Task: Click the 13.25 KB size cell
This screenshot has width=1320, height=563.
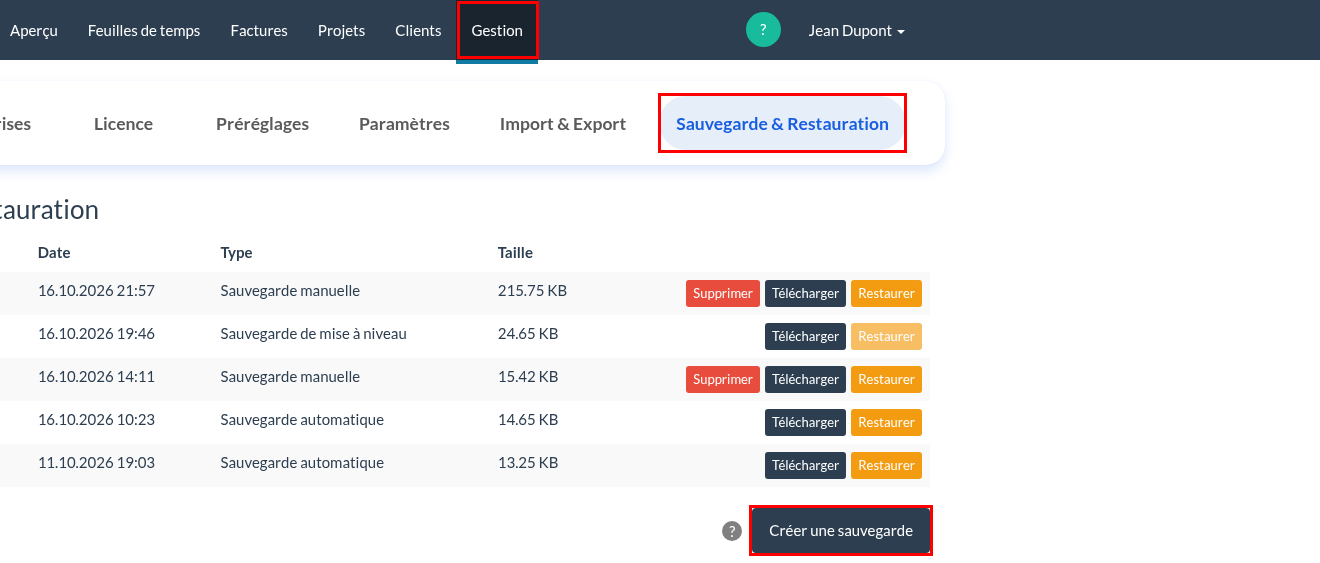Action: tap(528, 463)
